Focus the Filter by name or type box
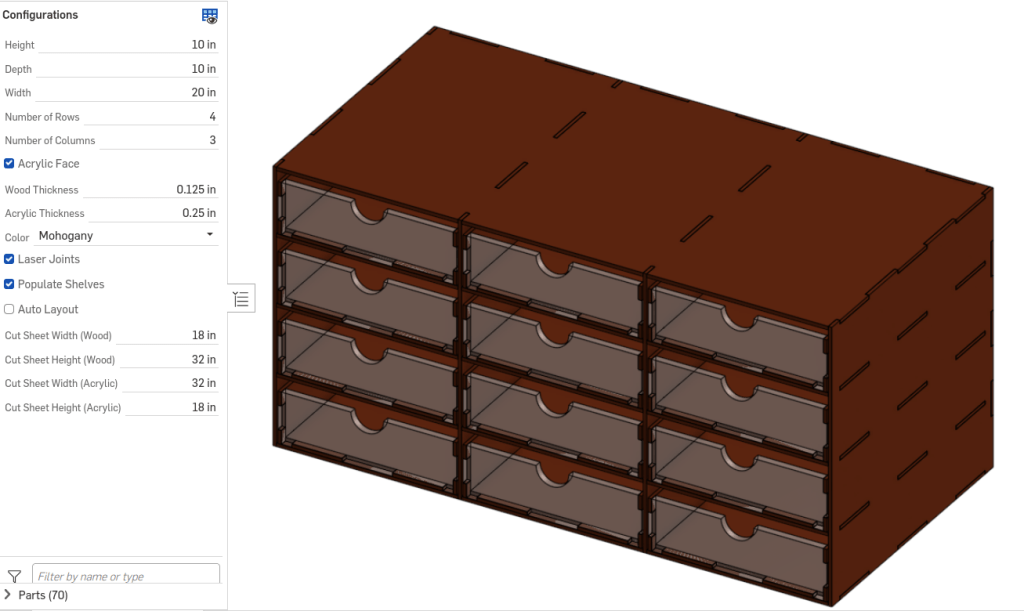This screenshot has width=1024, height=611. pos(125,576)
